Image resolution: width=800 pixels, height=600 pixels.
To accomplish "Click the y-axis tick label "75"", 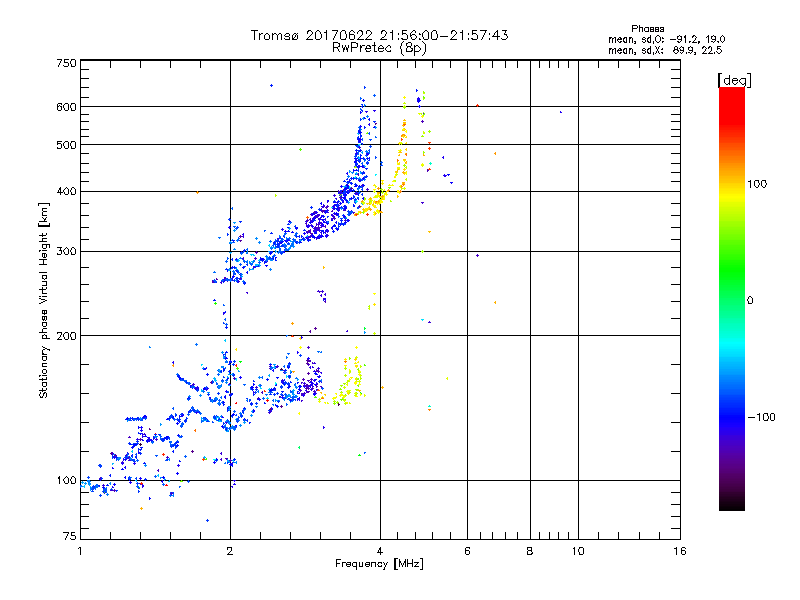I will click(x=70, y=536).
